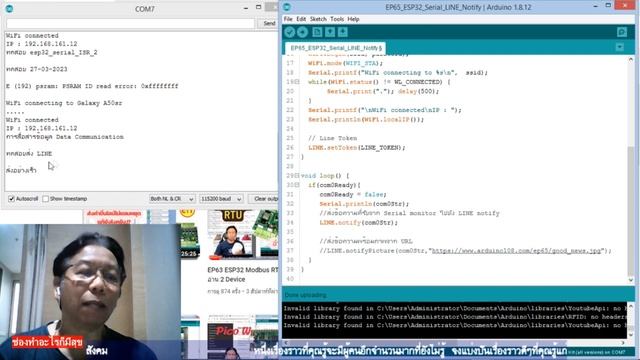This screenshot has height=360, width=640.
Task: Click the '// Line Token' comment
Action: point(332,138)
